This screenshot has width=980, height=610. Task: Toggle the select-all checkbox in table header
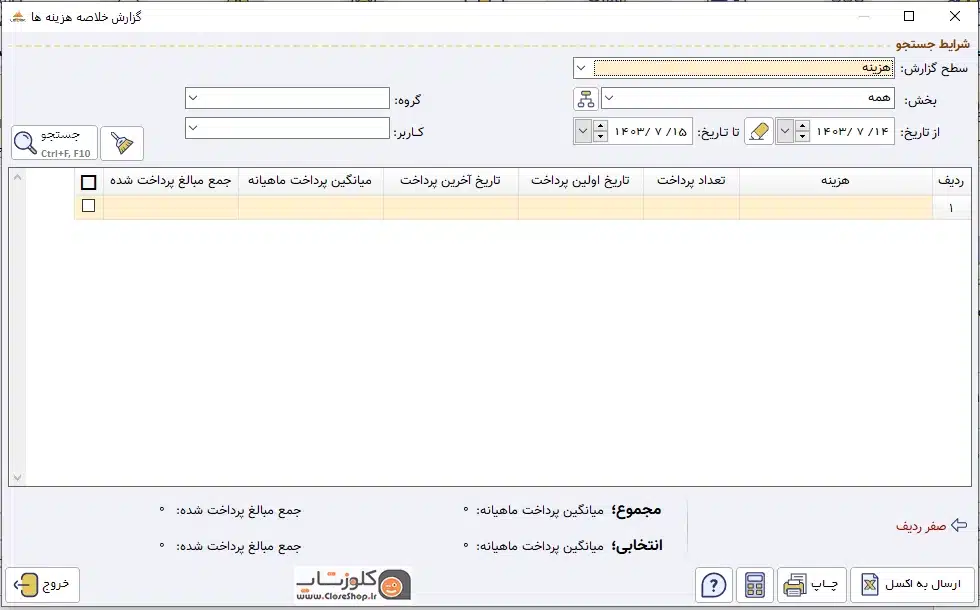89,182
